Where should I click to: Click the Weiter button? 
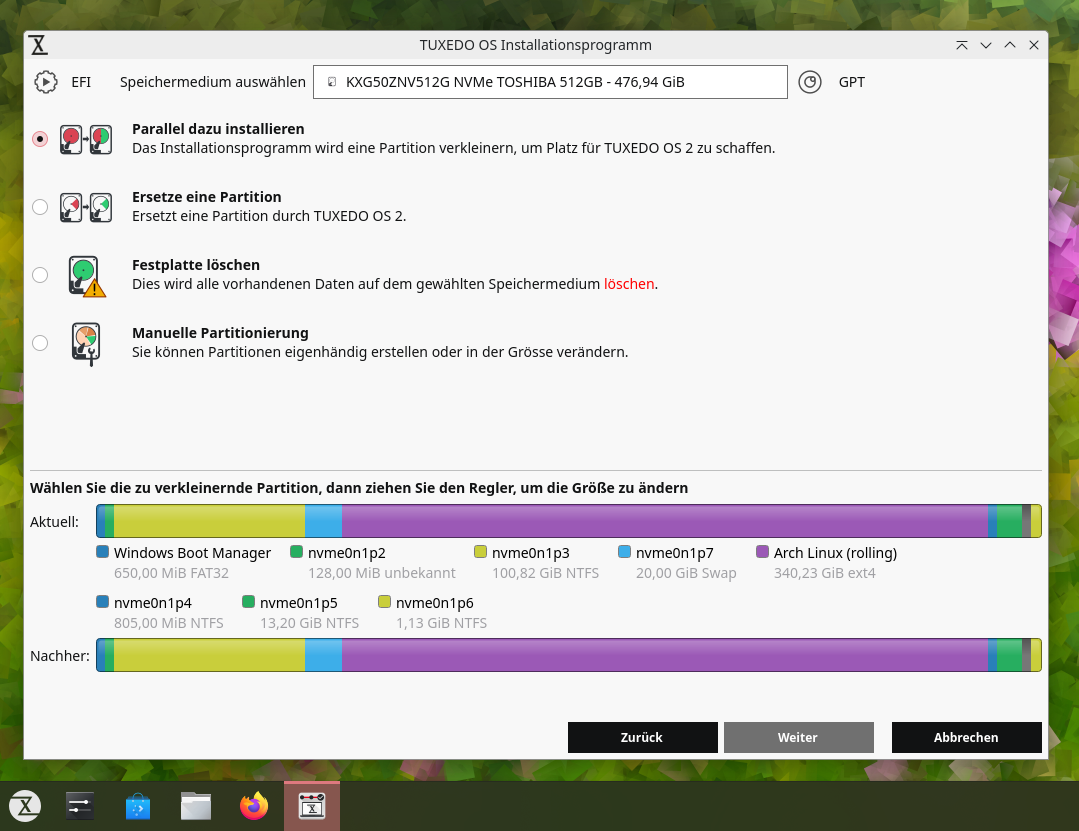click(x=798, y=737)
